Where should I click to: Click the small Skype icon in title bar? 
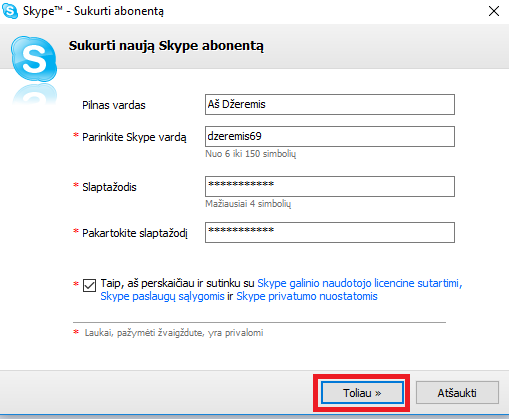[10, 11]
